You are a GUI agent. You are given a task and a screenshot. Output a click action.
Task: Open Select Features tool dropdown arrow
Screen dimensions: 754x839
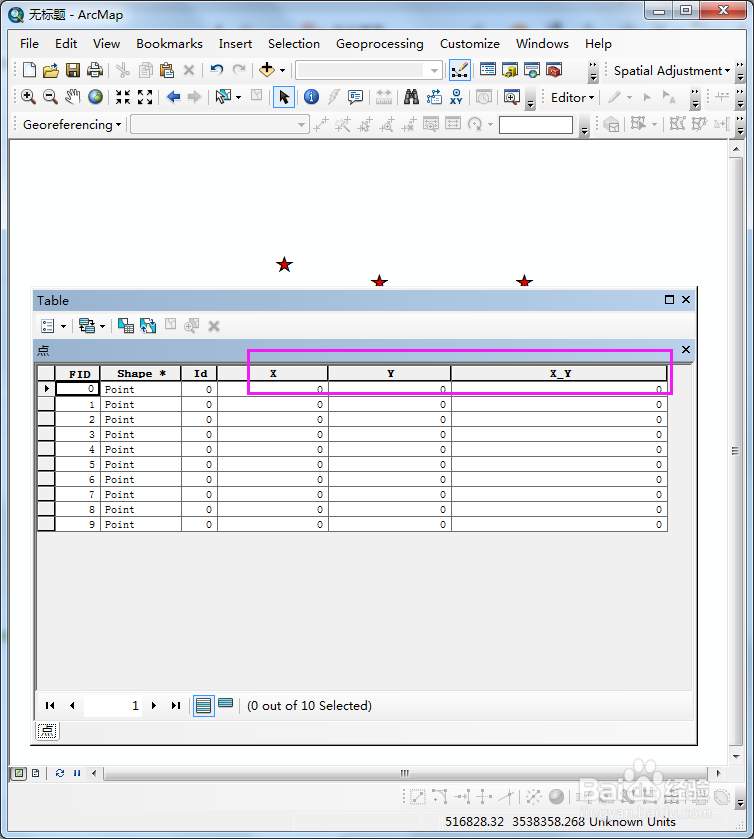click(239, 97)
